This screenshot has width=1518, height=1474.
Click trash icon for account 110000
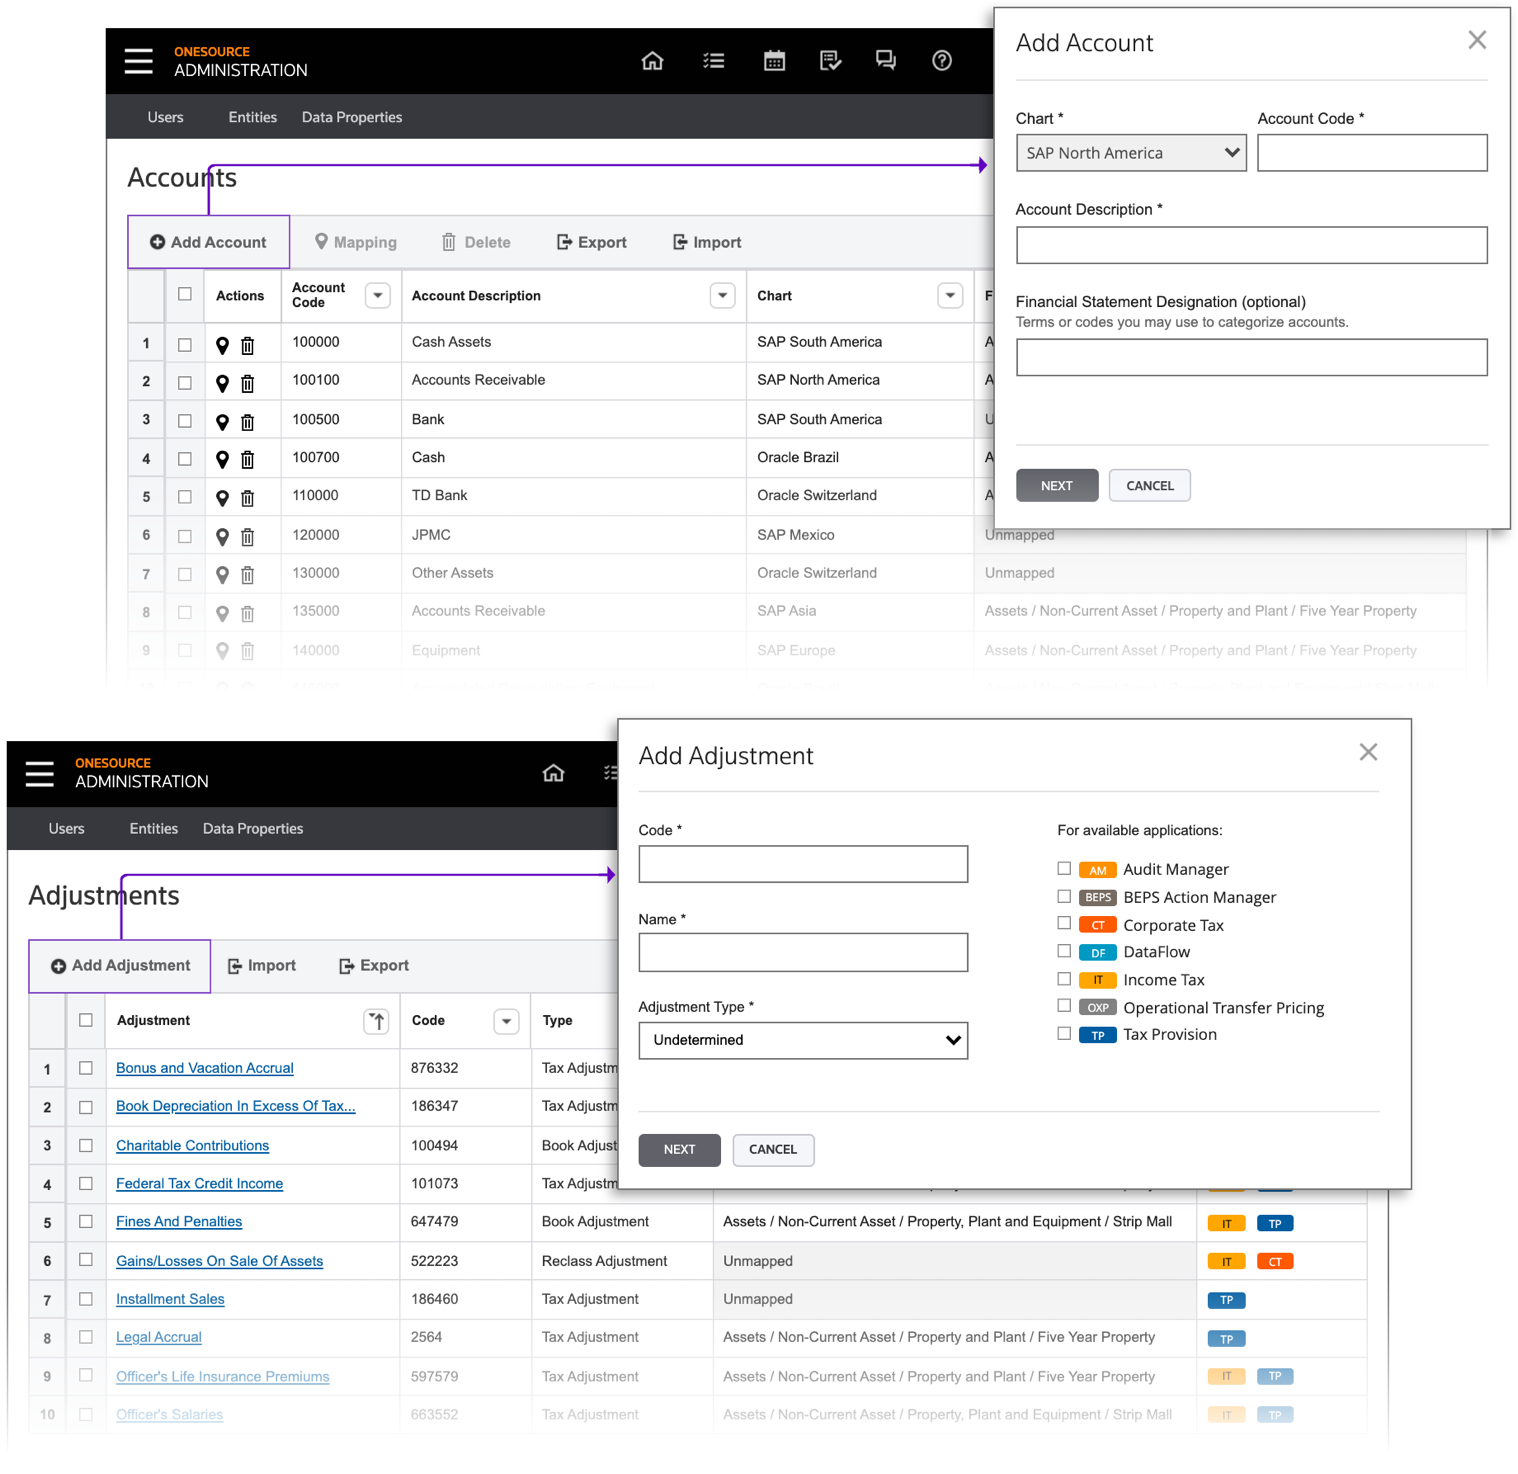tap(248, 498)
